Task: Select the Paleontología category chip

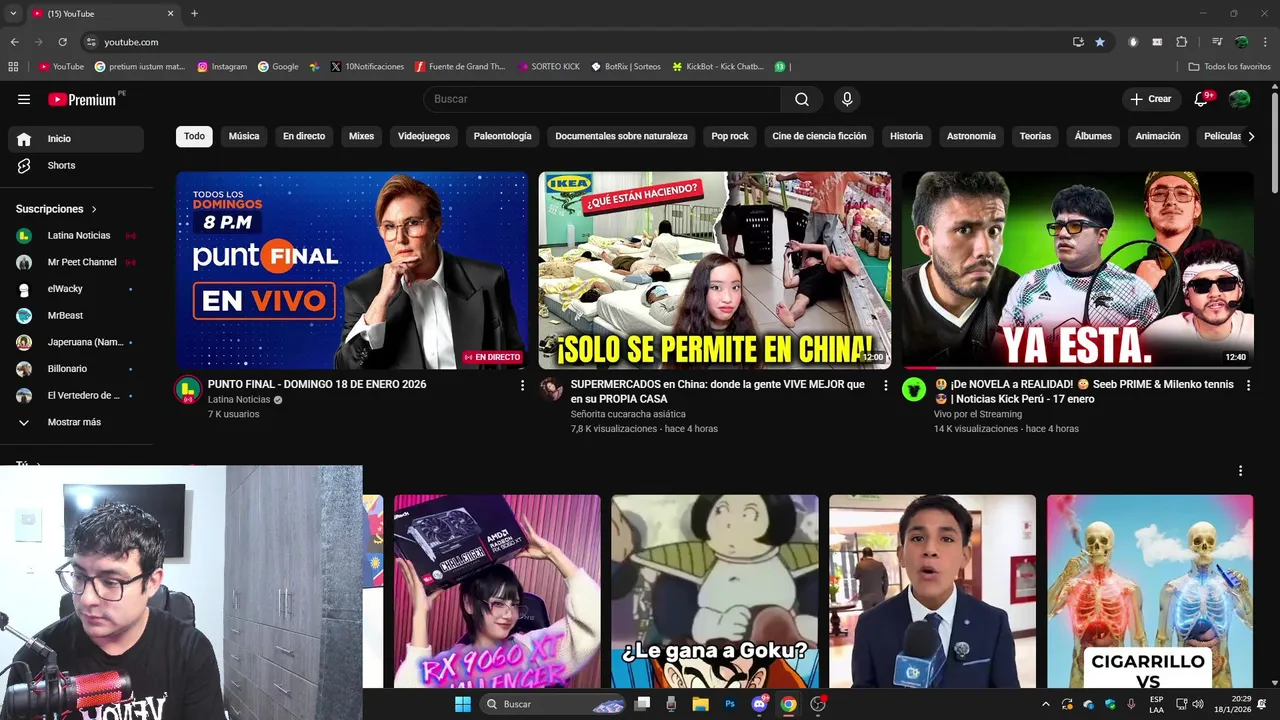Action: [502, 136]
